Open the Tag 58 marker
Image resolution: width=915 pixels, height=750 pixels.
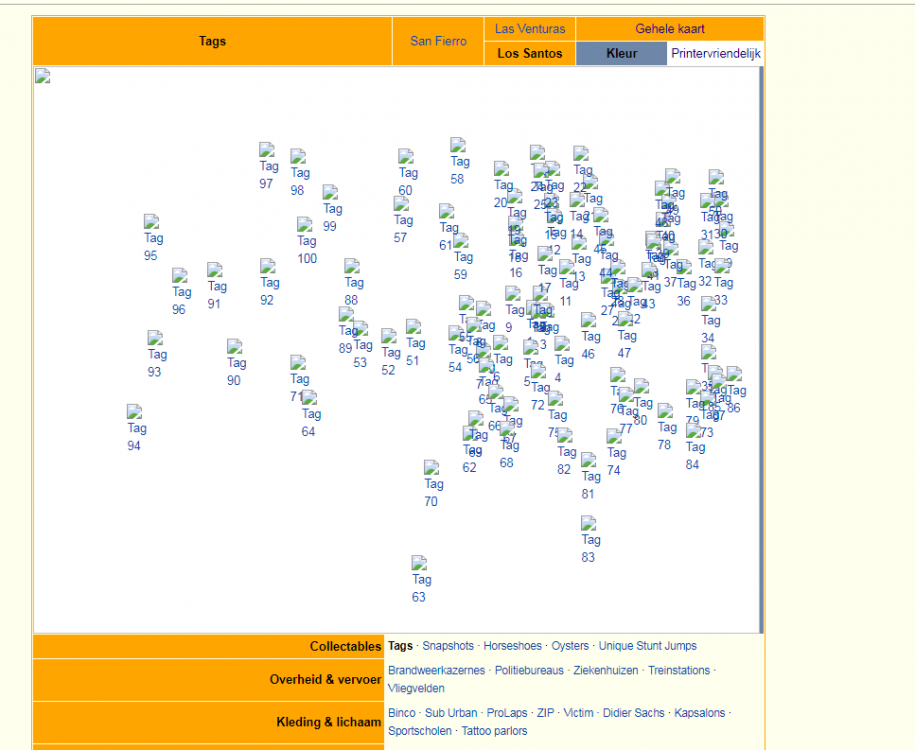coord(459,162)
